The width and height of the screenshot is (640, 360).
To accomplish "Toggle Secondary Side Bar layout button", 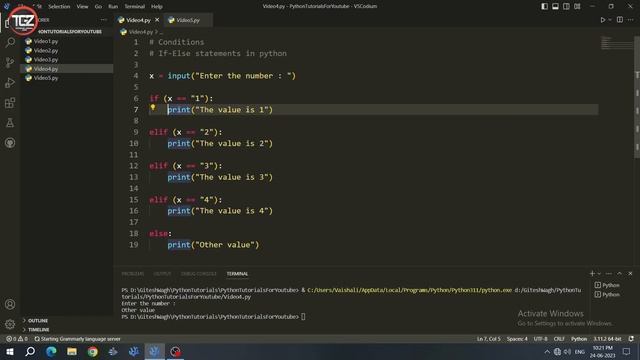I will coord(566,6).
